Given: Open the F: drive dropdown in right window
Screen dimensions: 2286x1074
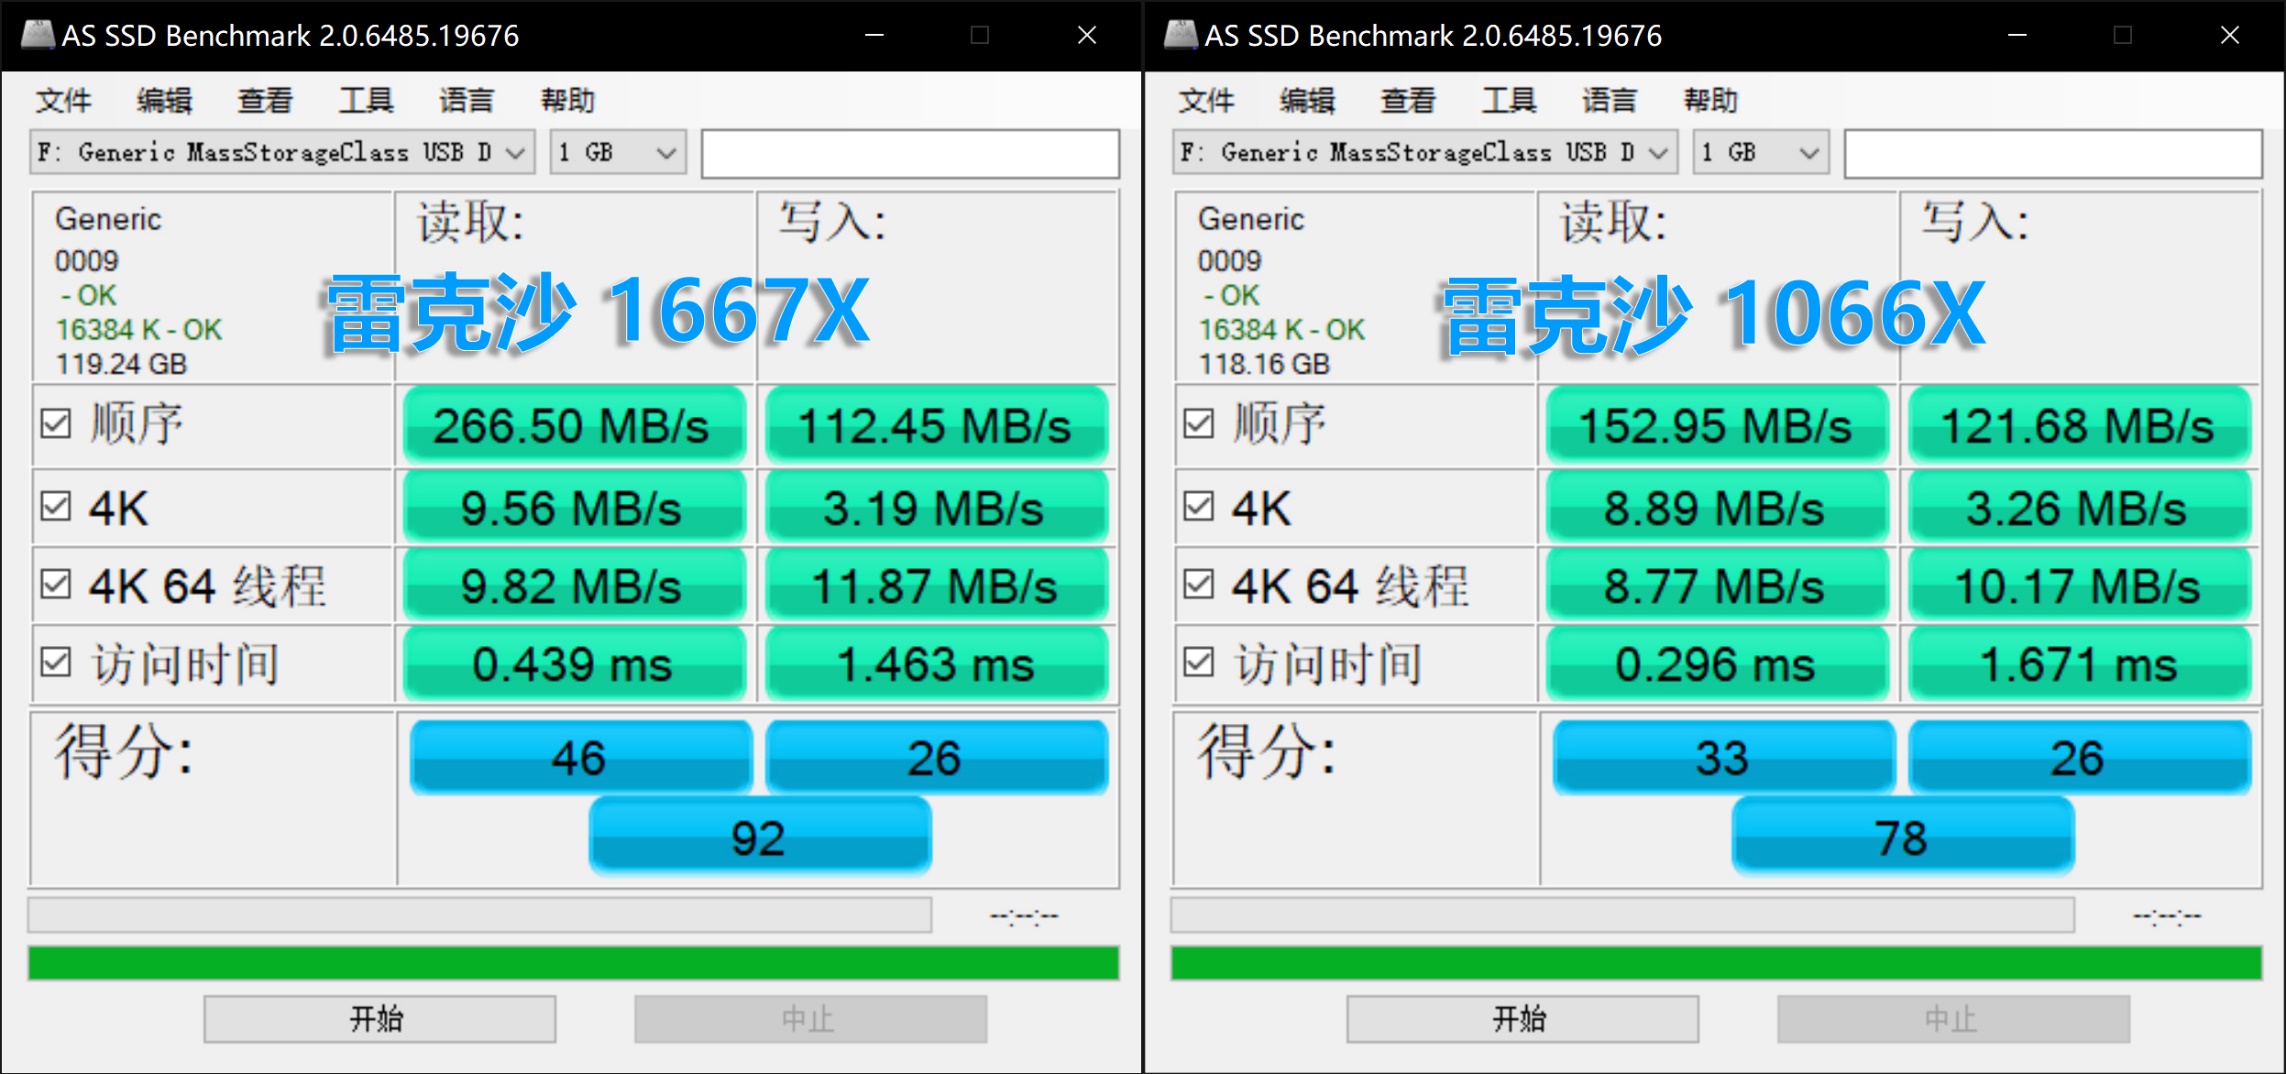Looking at the screenshot, I should coord(1425,152).
